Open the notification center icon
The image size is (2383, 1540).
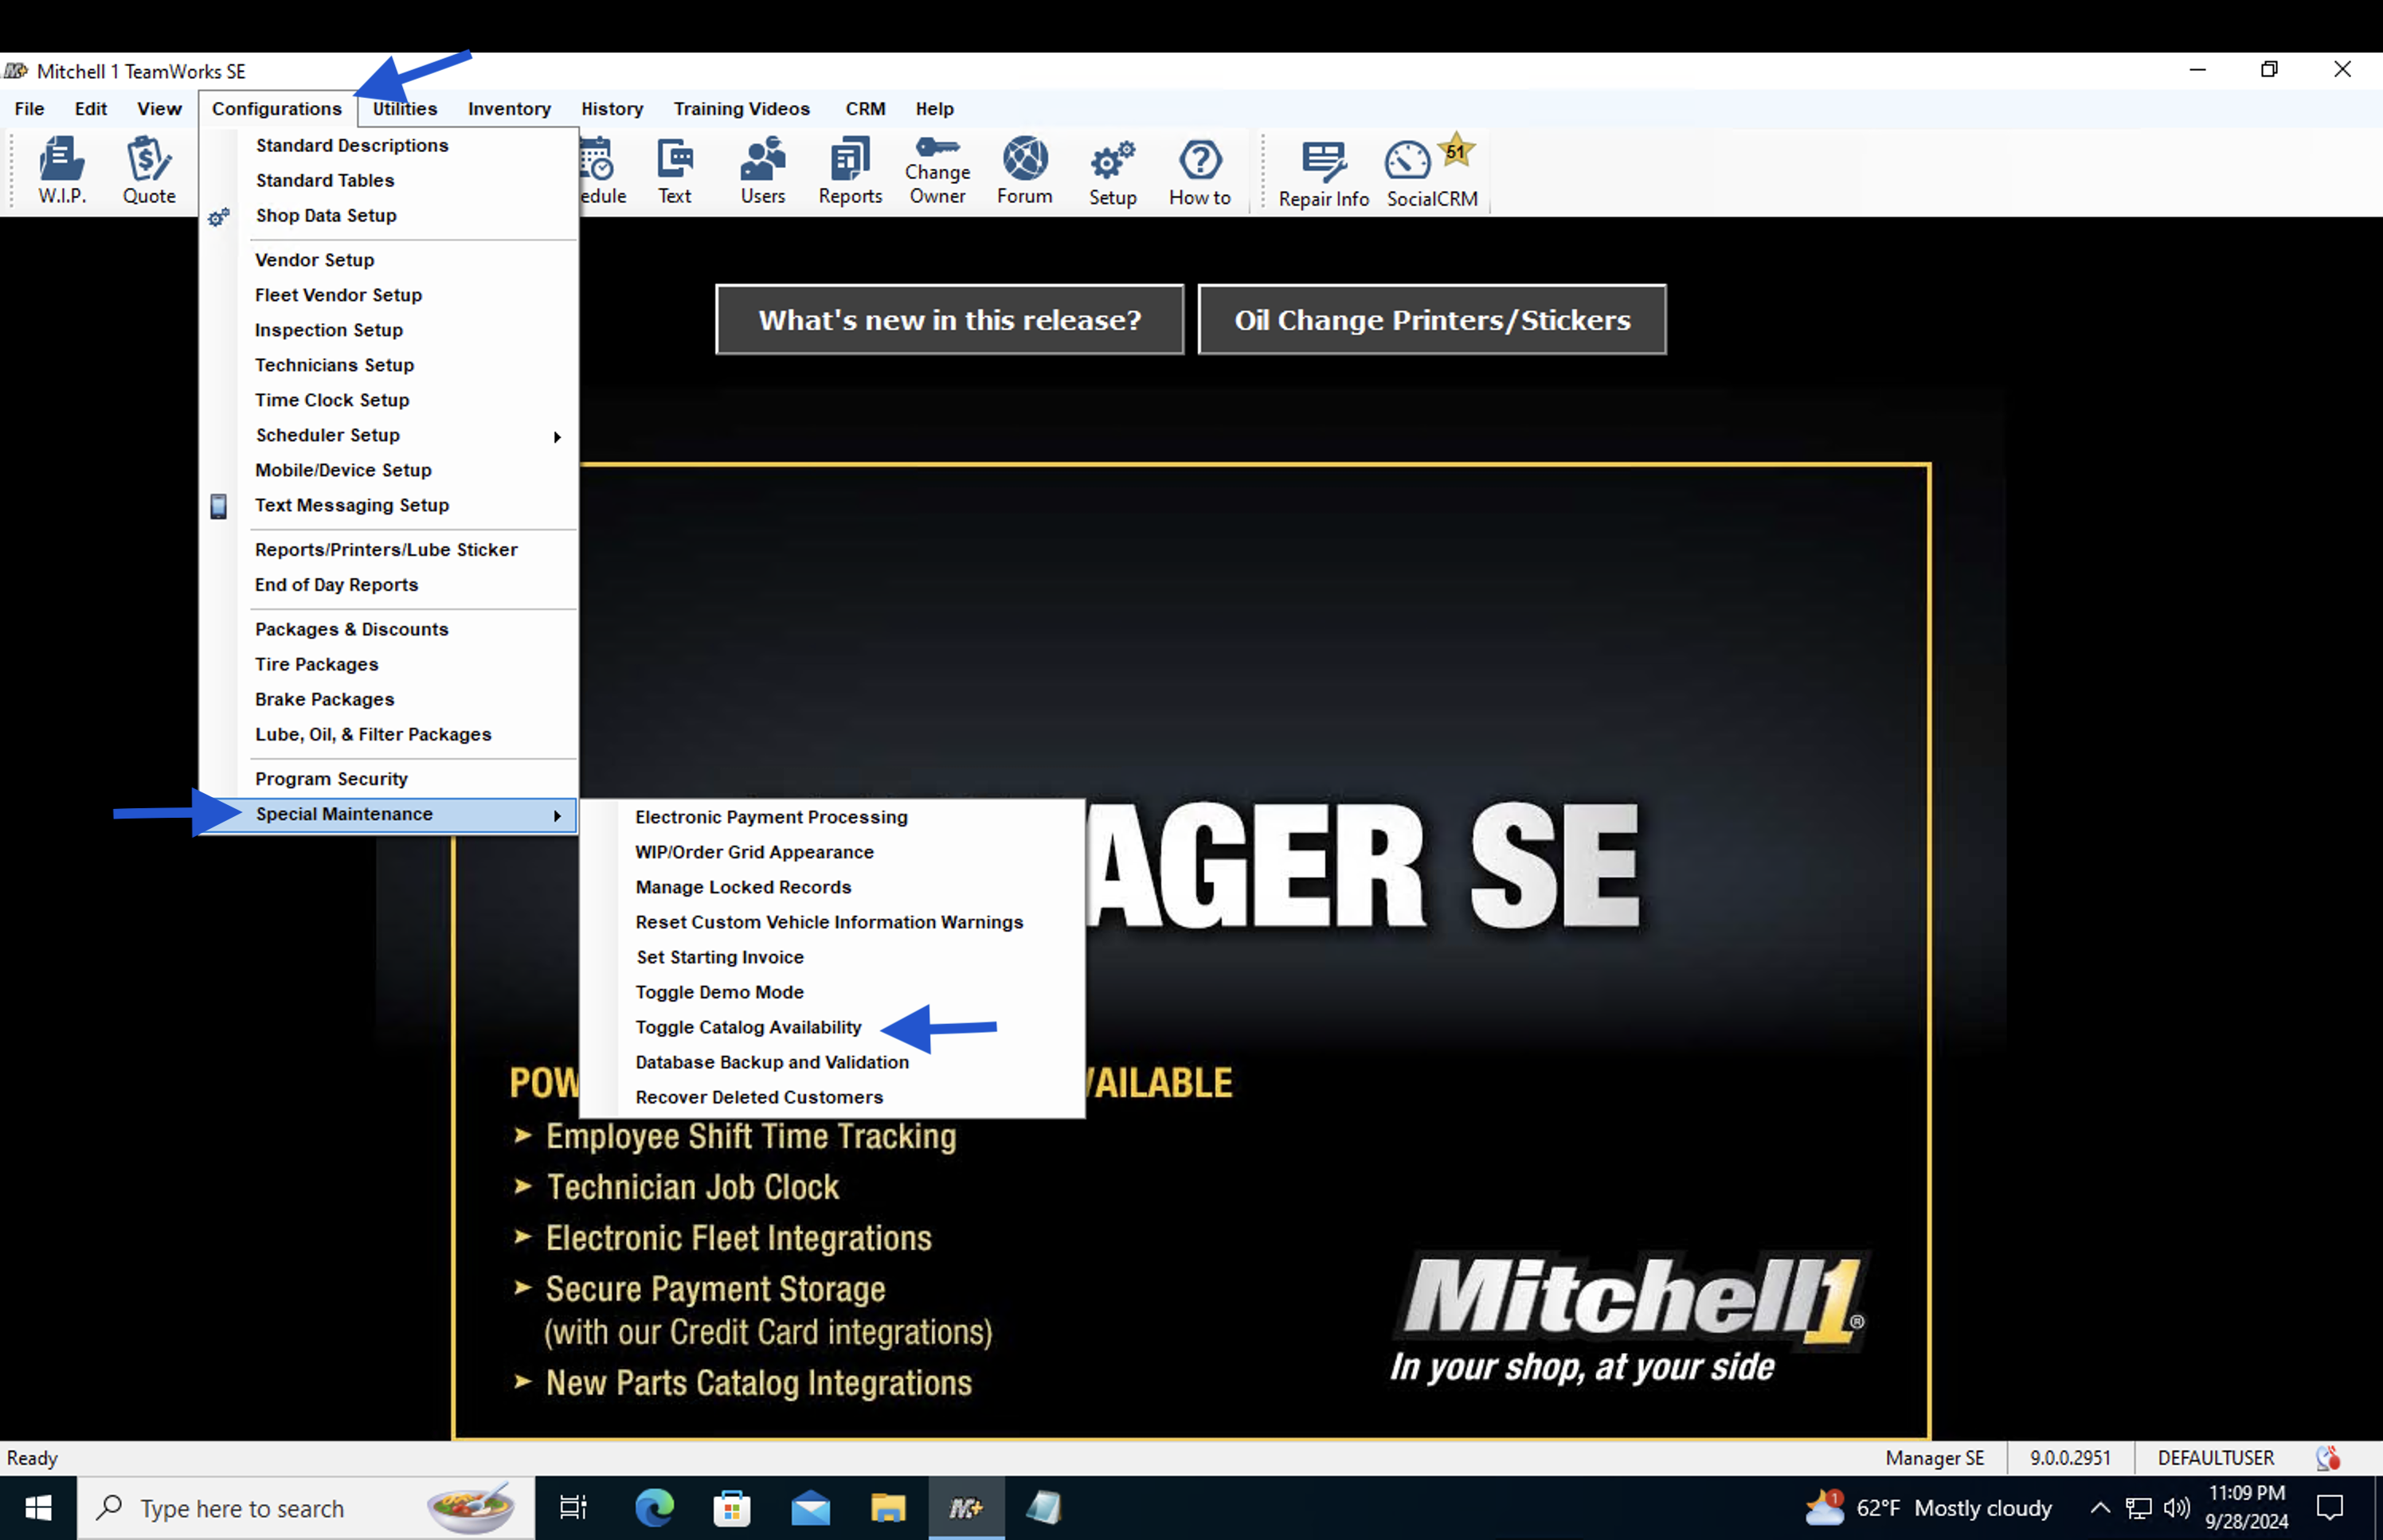click(x=2330, y=1507)
